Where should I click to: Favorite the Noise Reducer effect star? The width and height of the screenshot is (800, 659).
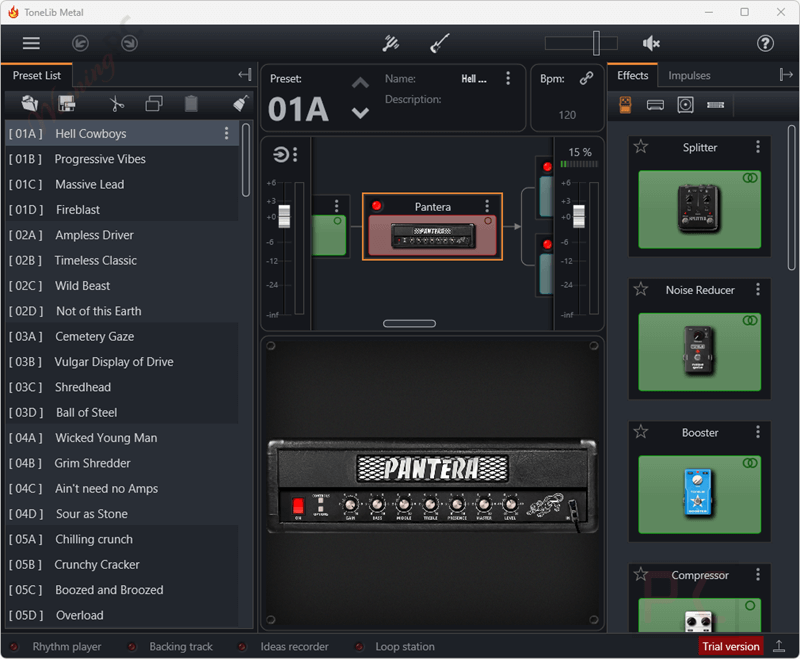[x=641, y=290]
